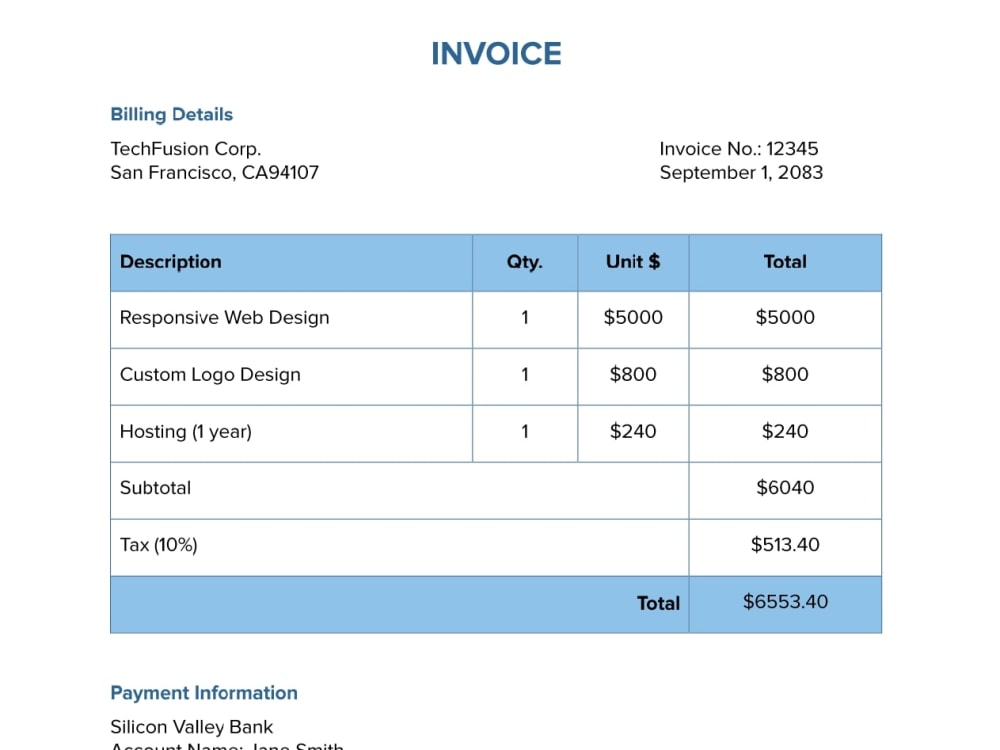Image resolution: width=1000 pixels, height=750 pixels.
Task: Select the Invoice No.: 12345 text
Action: click(x=739, y=149)
